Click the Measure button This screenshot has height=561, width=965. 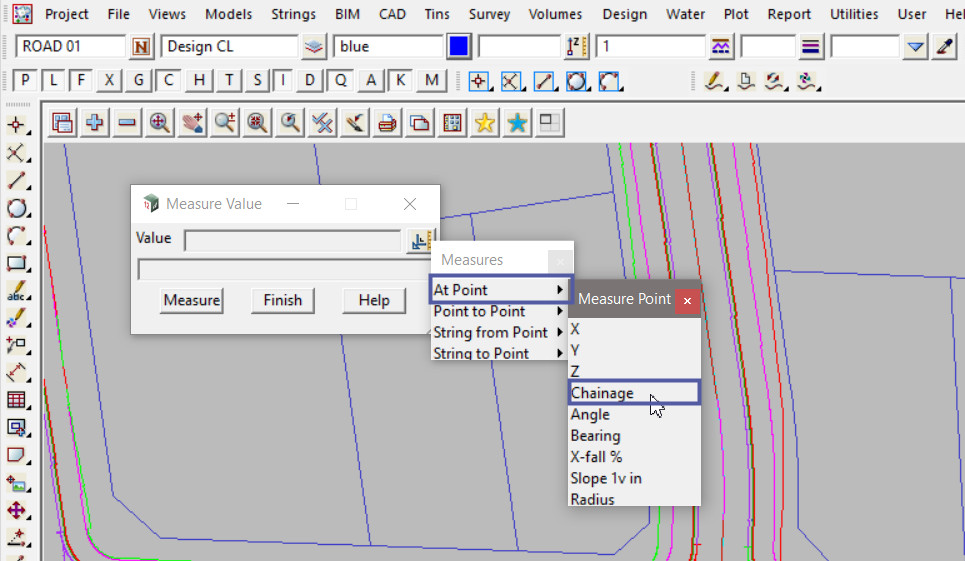[191, 300]
